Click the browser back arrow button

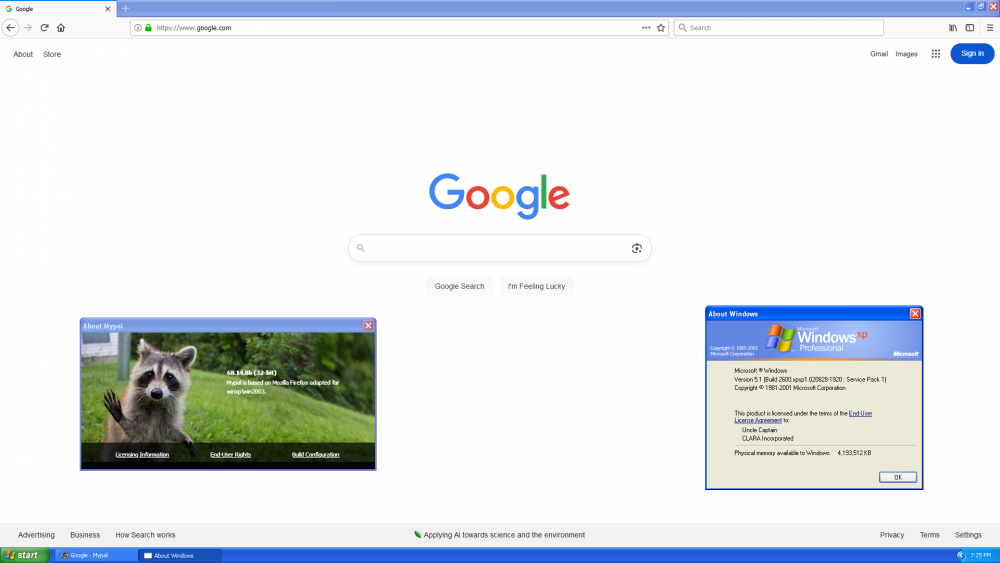[x=11, y=28]
